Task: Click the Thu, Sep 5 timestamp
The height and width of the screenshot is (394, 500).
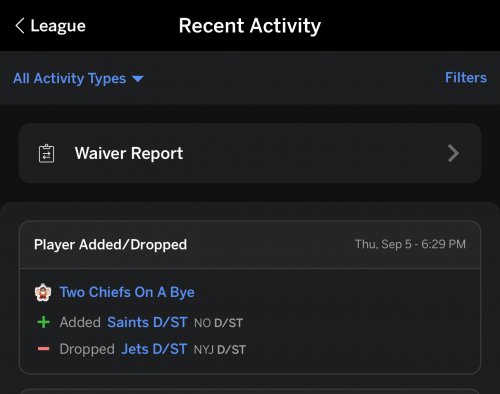Action: [410, 244]
